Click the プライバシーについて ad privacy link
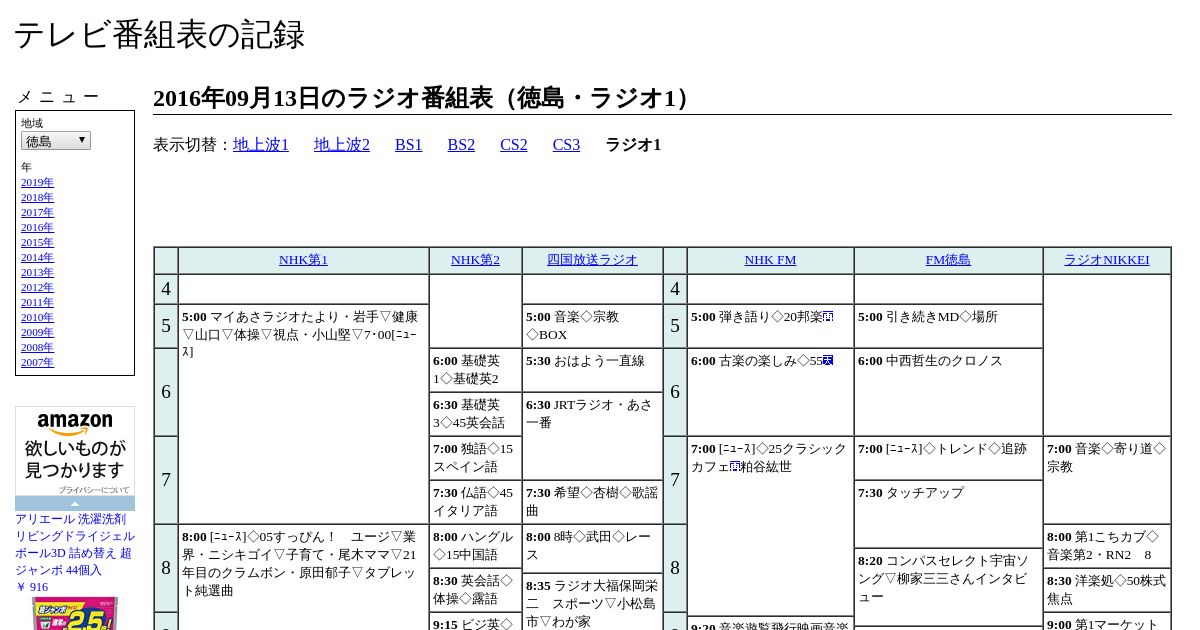Viewport: 1200px width, 630px height. [x=93, y=490]
